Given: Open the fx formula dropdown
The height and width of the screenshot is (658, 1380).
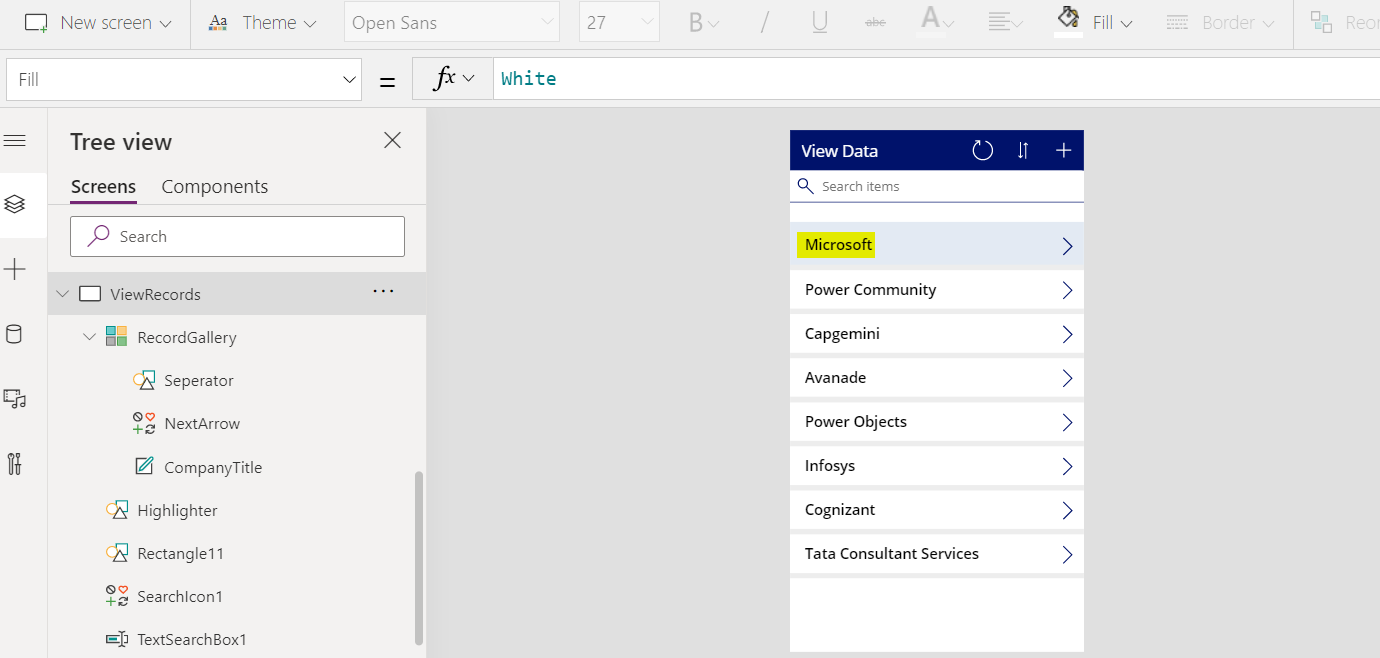Looking at the screenshot, I should click(x=453, y=78).
